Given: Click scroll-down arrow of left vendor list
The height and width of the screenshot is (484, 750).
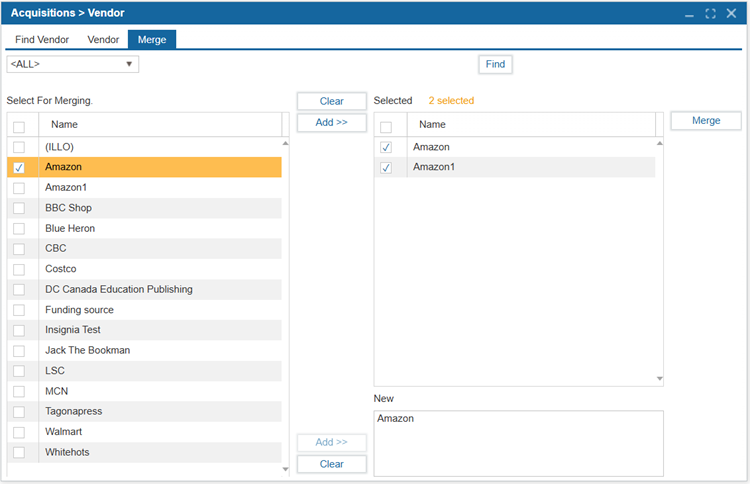Looking at the screenshot, I should click(286, 469).
